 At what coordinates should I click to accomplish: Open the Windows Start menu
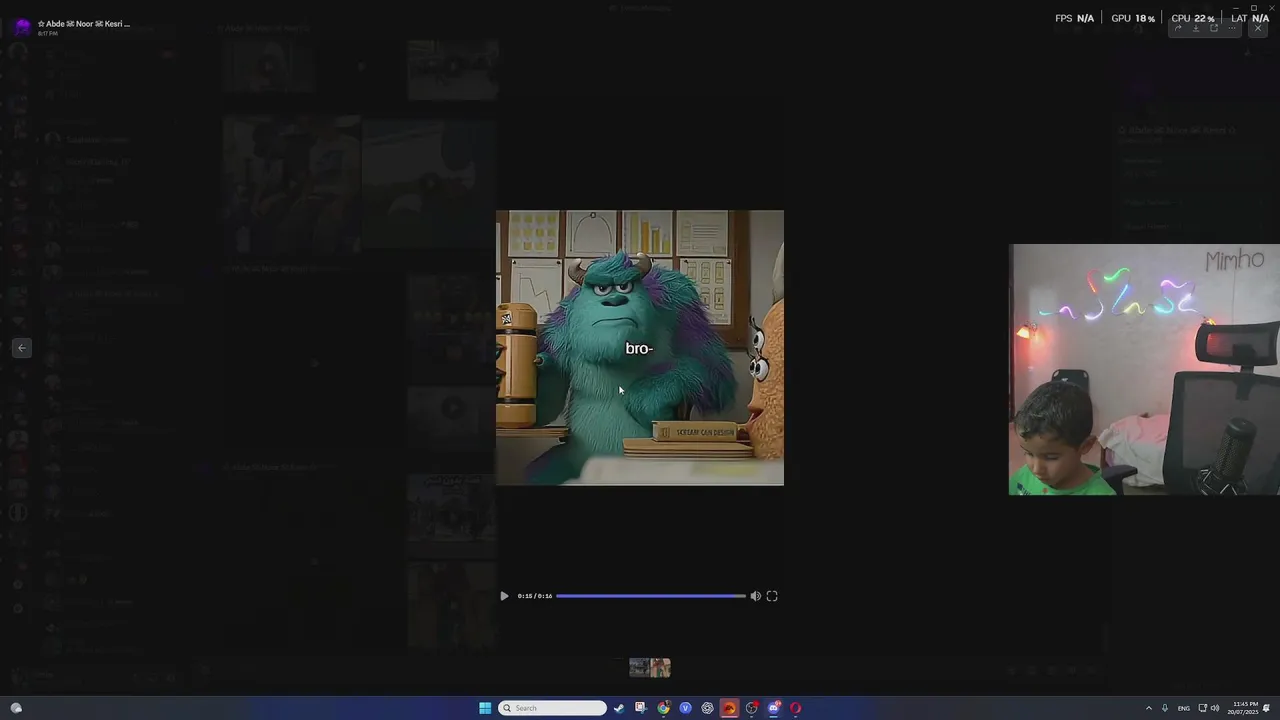point(485,708)
